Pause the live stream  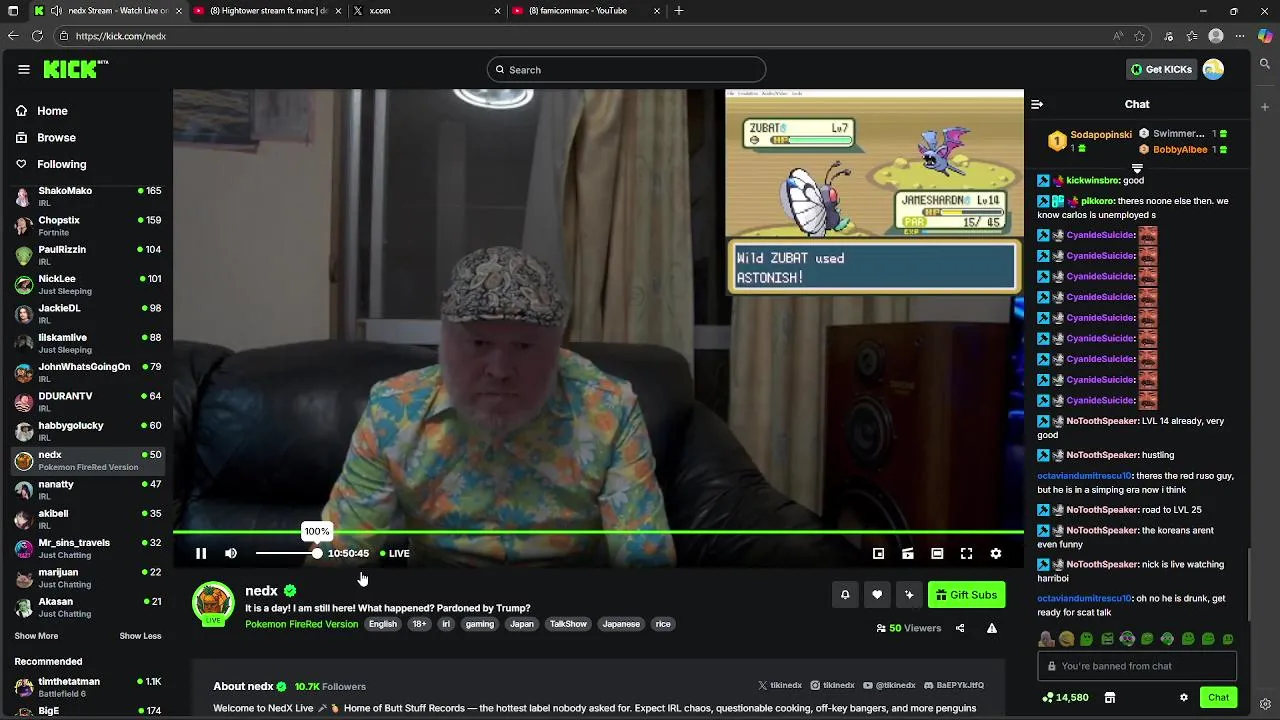(201, 553)
